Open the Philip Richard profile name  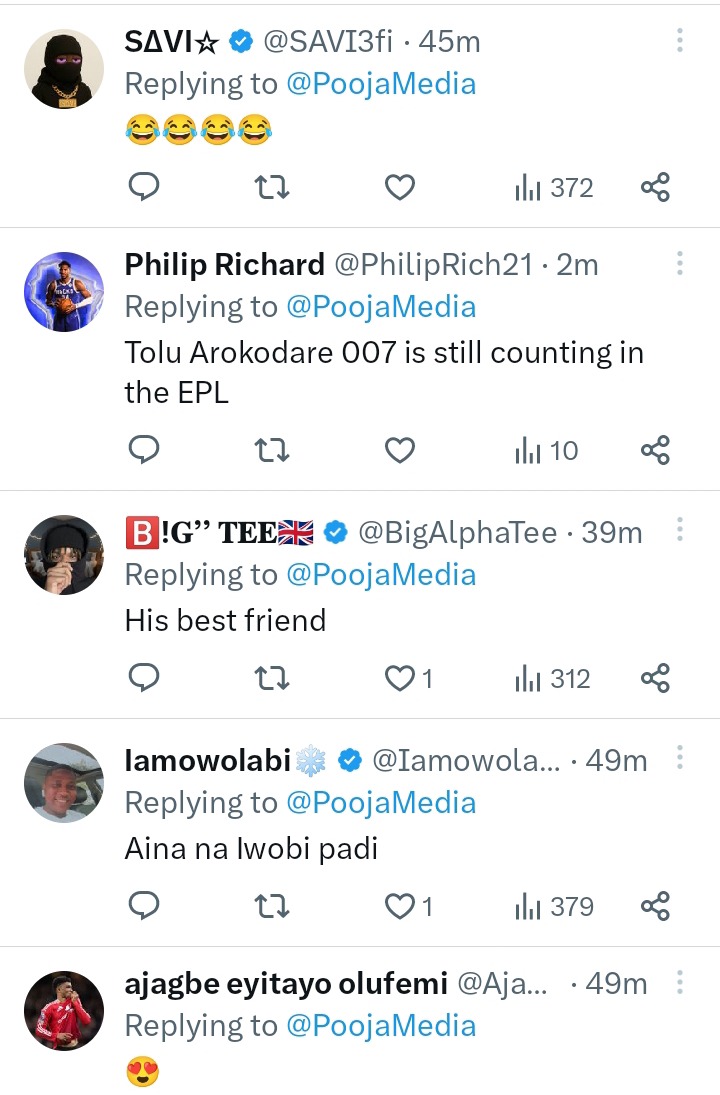click(224, 264)
